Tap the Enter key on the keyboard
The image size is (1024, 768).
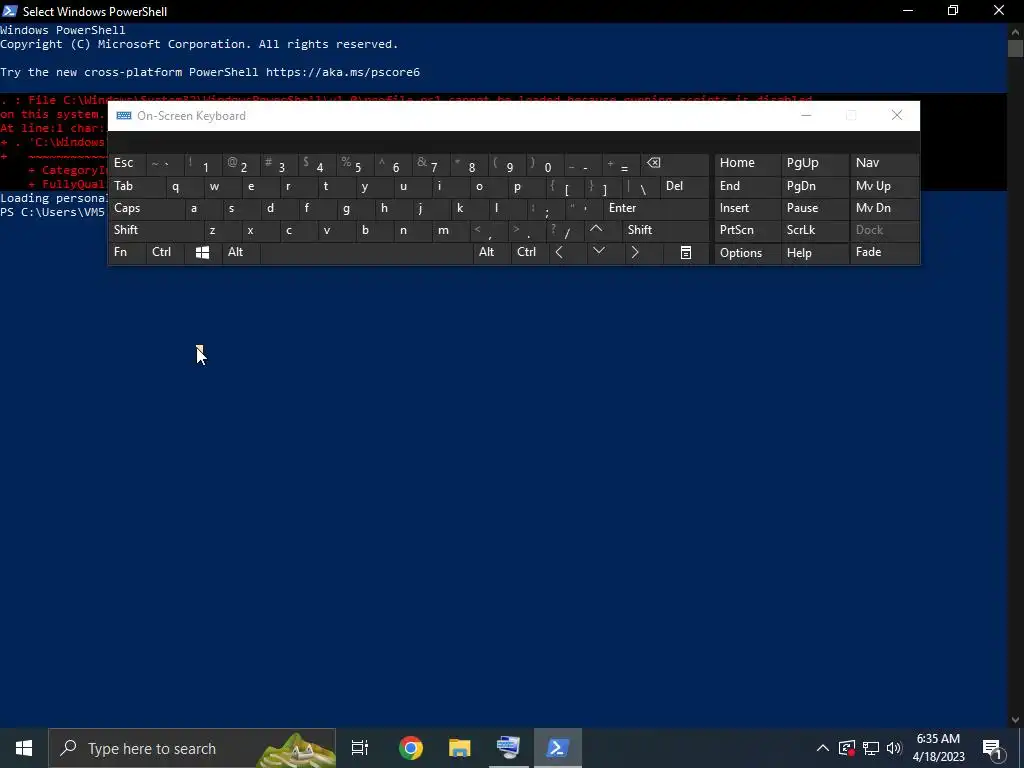[656, 208]
